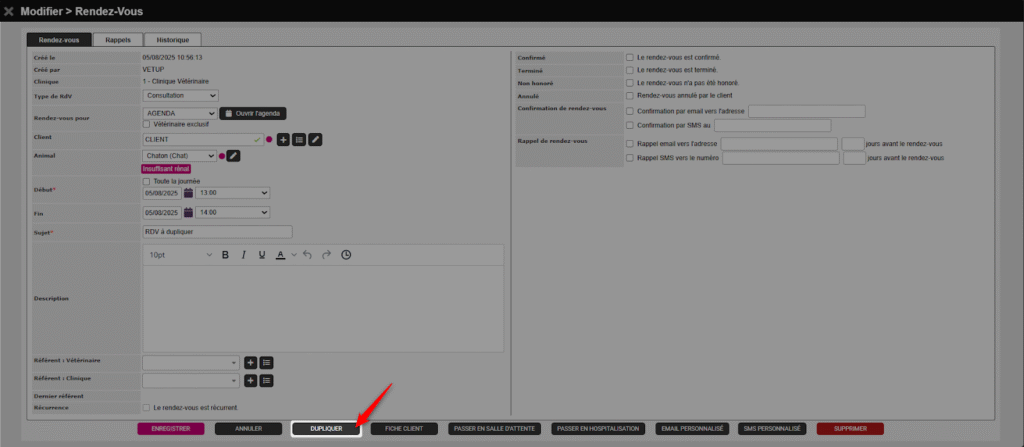
Task: Click the edit pencil icon beside Client
Action: tap(315, 139)
